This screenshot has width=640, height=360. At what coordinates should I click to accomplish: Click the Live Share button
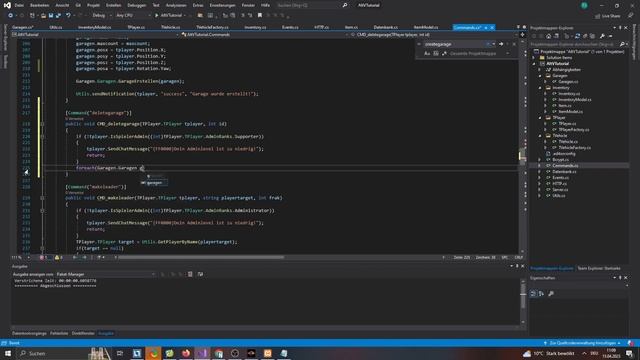[x=607, y=16]
